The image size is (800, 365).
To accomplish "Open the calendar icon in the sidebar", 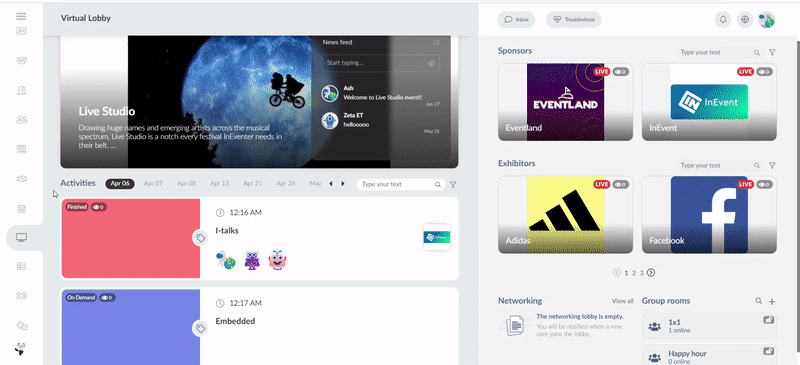I will (21, 209).
